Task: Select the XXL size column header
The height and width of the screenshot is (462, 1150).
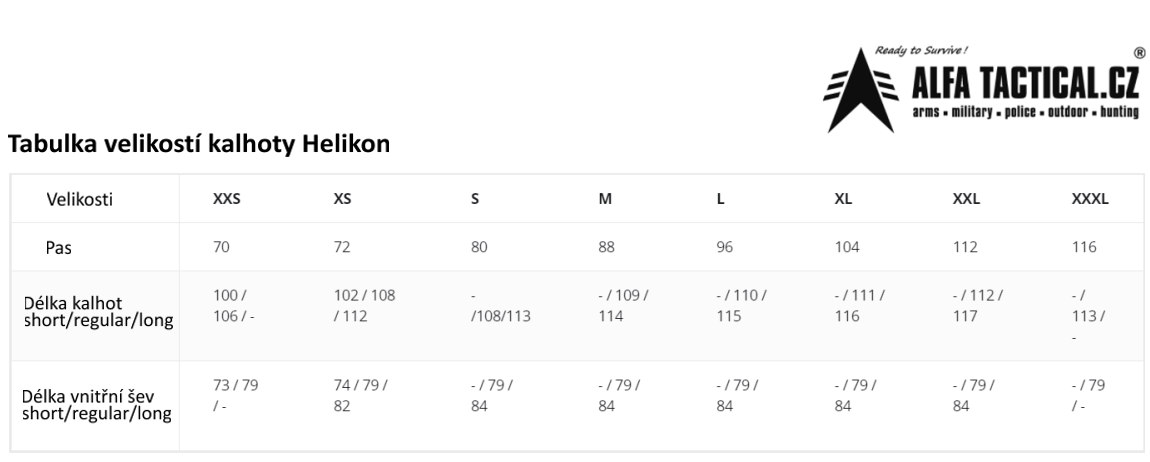Action: pos(966,199)
